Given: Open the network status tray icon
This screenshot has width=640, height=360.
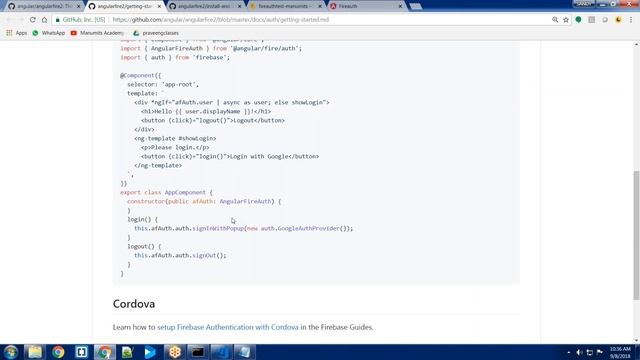Looking at the screenshot, I should click(589, 352).
